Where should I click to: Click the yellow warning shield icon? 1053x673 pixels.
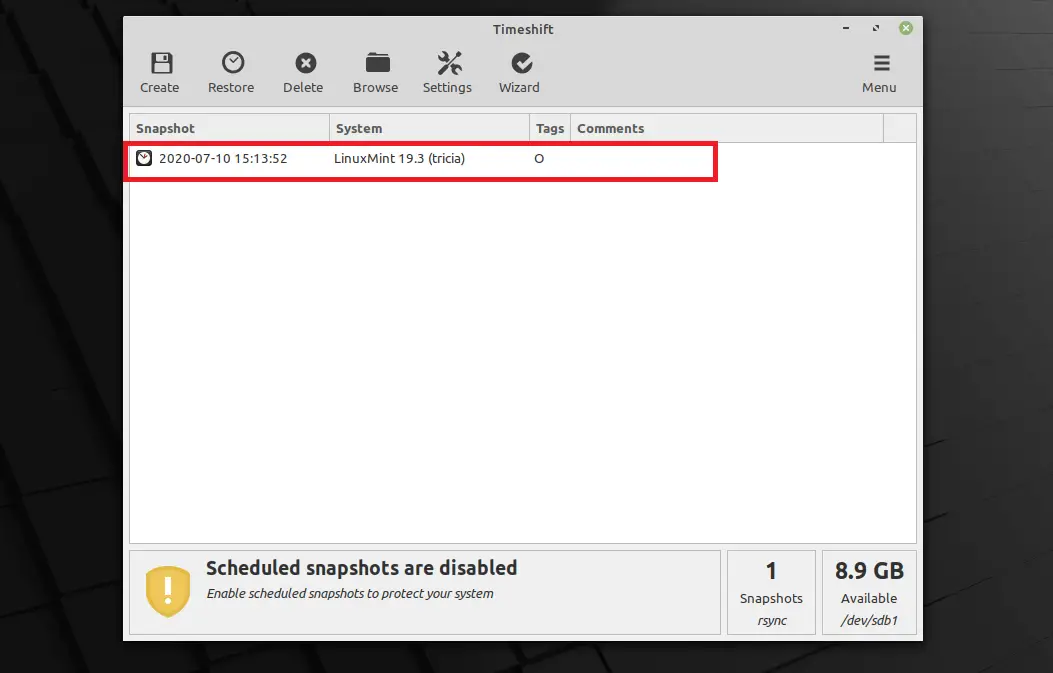168,591
